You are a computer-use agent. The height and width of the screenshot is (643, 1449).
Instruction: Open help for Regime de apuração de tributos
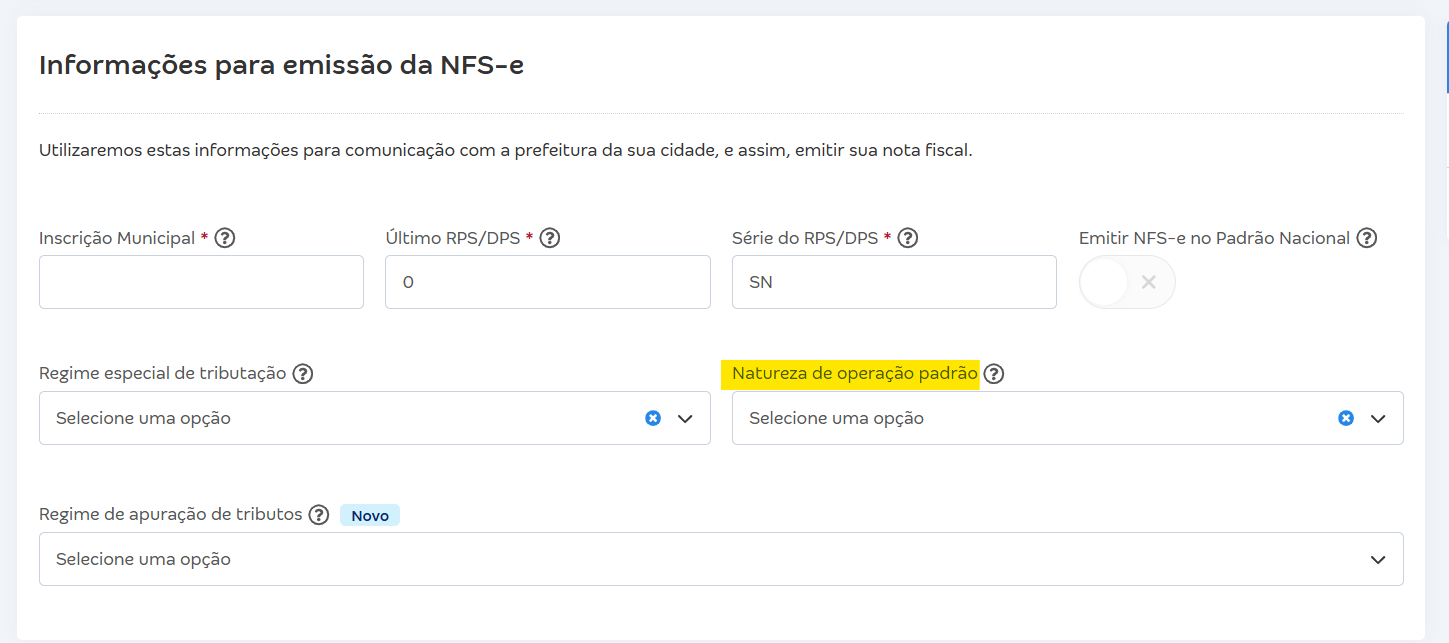tap(319, 514)
